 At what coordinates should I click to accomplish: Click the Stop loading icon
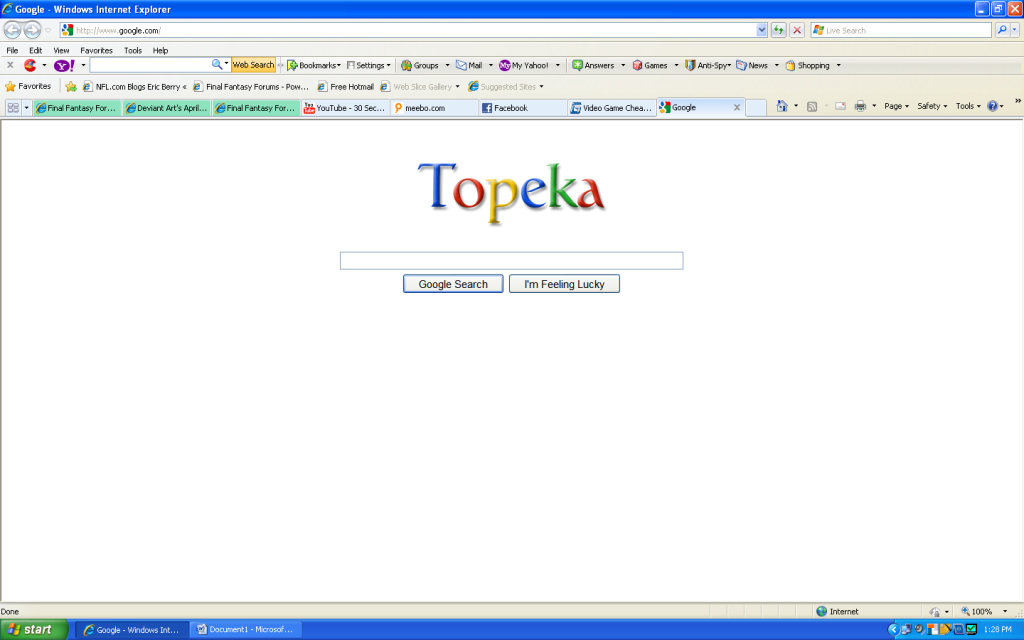(796, 30)
